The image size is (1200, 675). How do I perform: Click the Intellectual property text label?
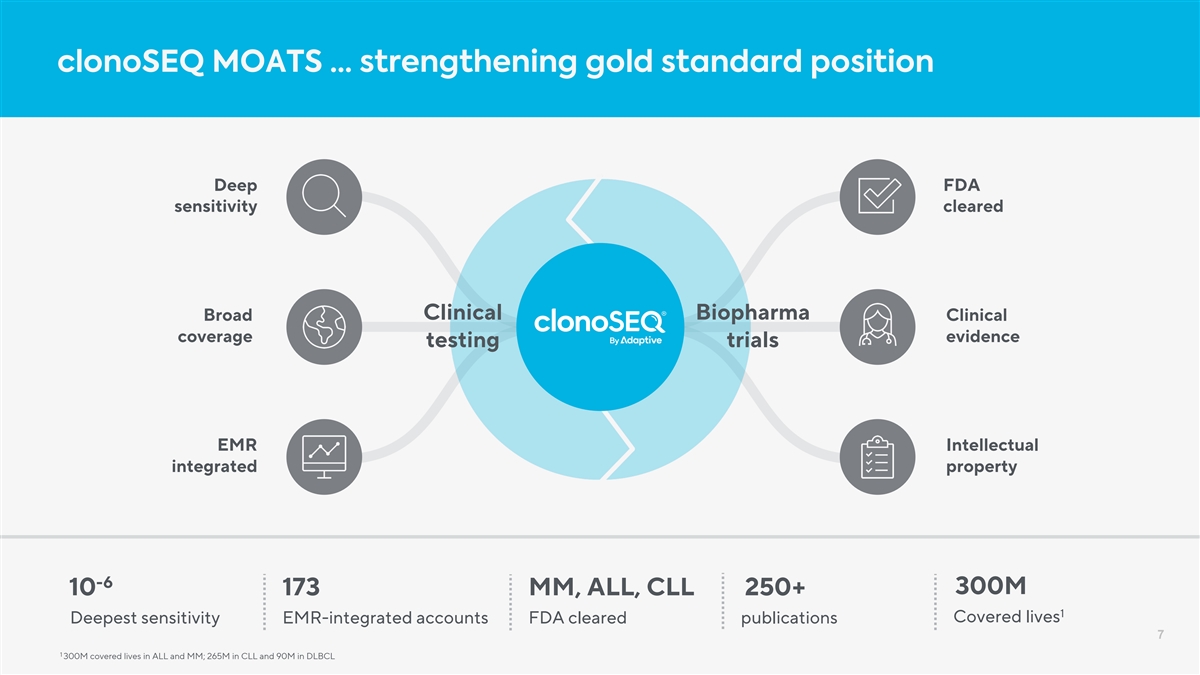[992, 456]
